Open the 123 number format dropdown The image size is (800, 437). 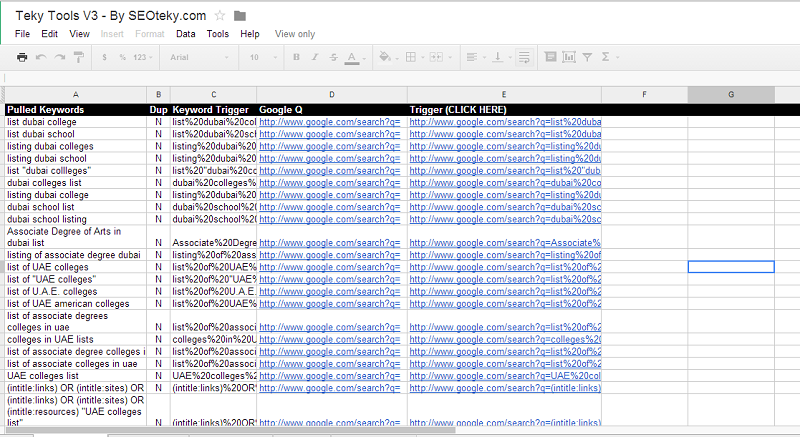142,57
